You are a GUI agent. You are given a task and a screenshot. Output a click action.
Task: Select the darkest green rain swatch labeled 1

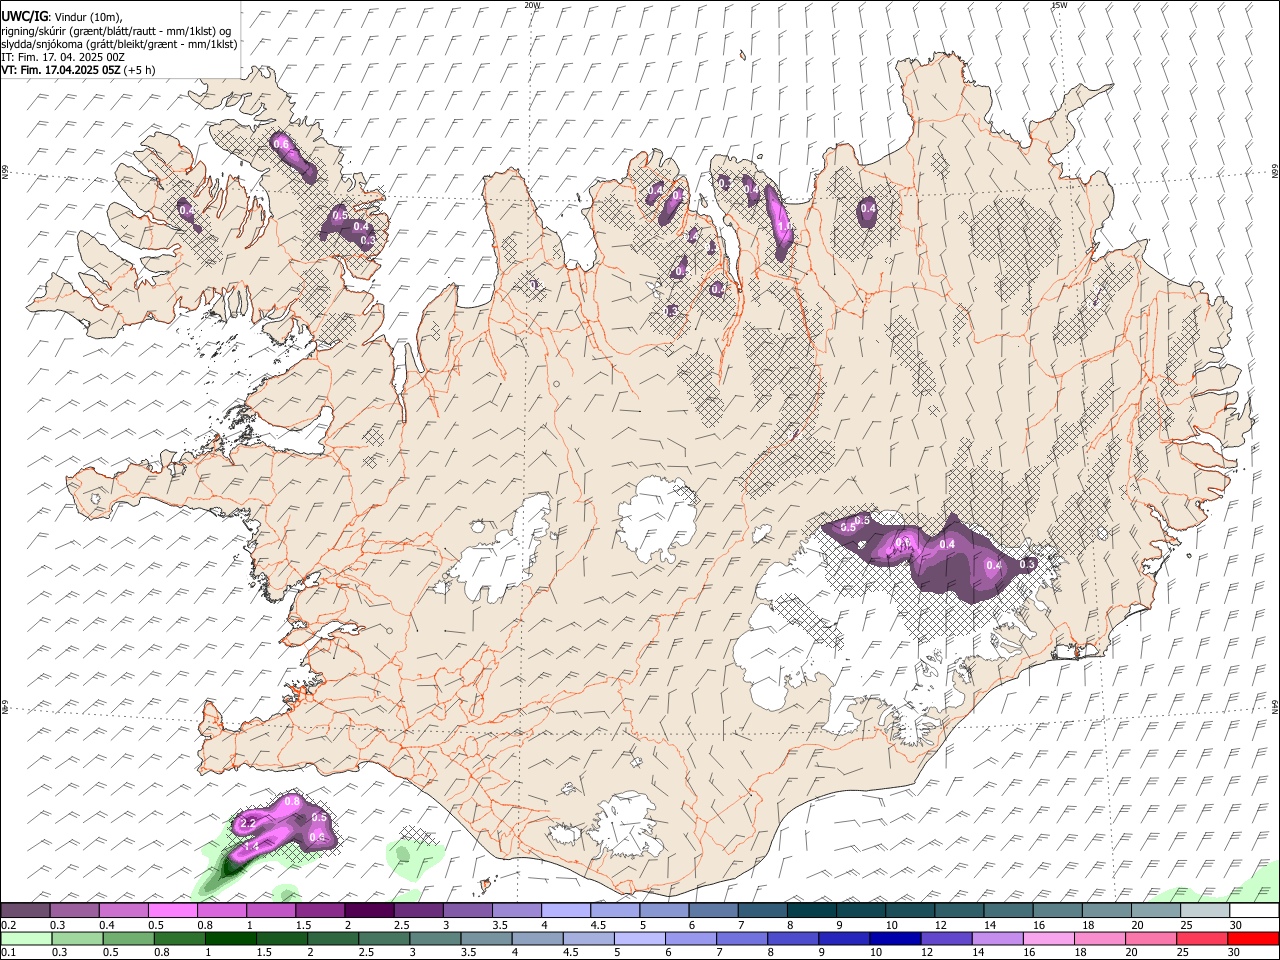(231, 939)
